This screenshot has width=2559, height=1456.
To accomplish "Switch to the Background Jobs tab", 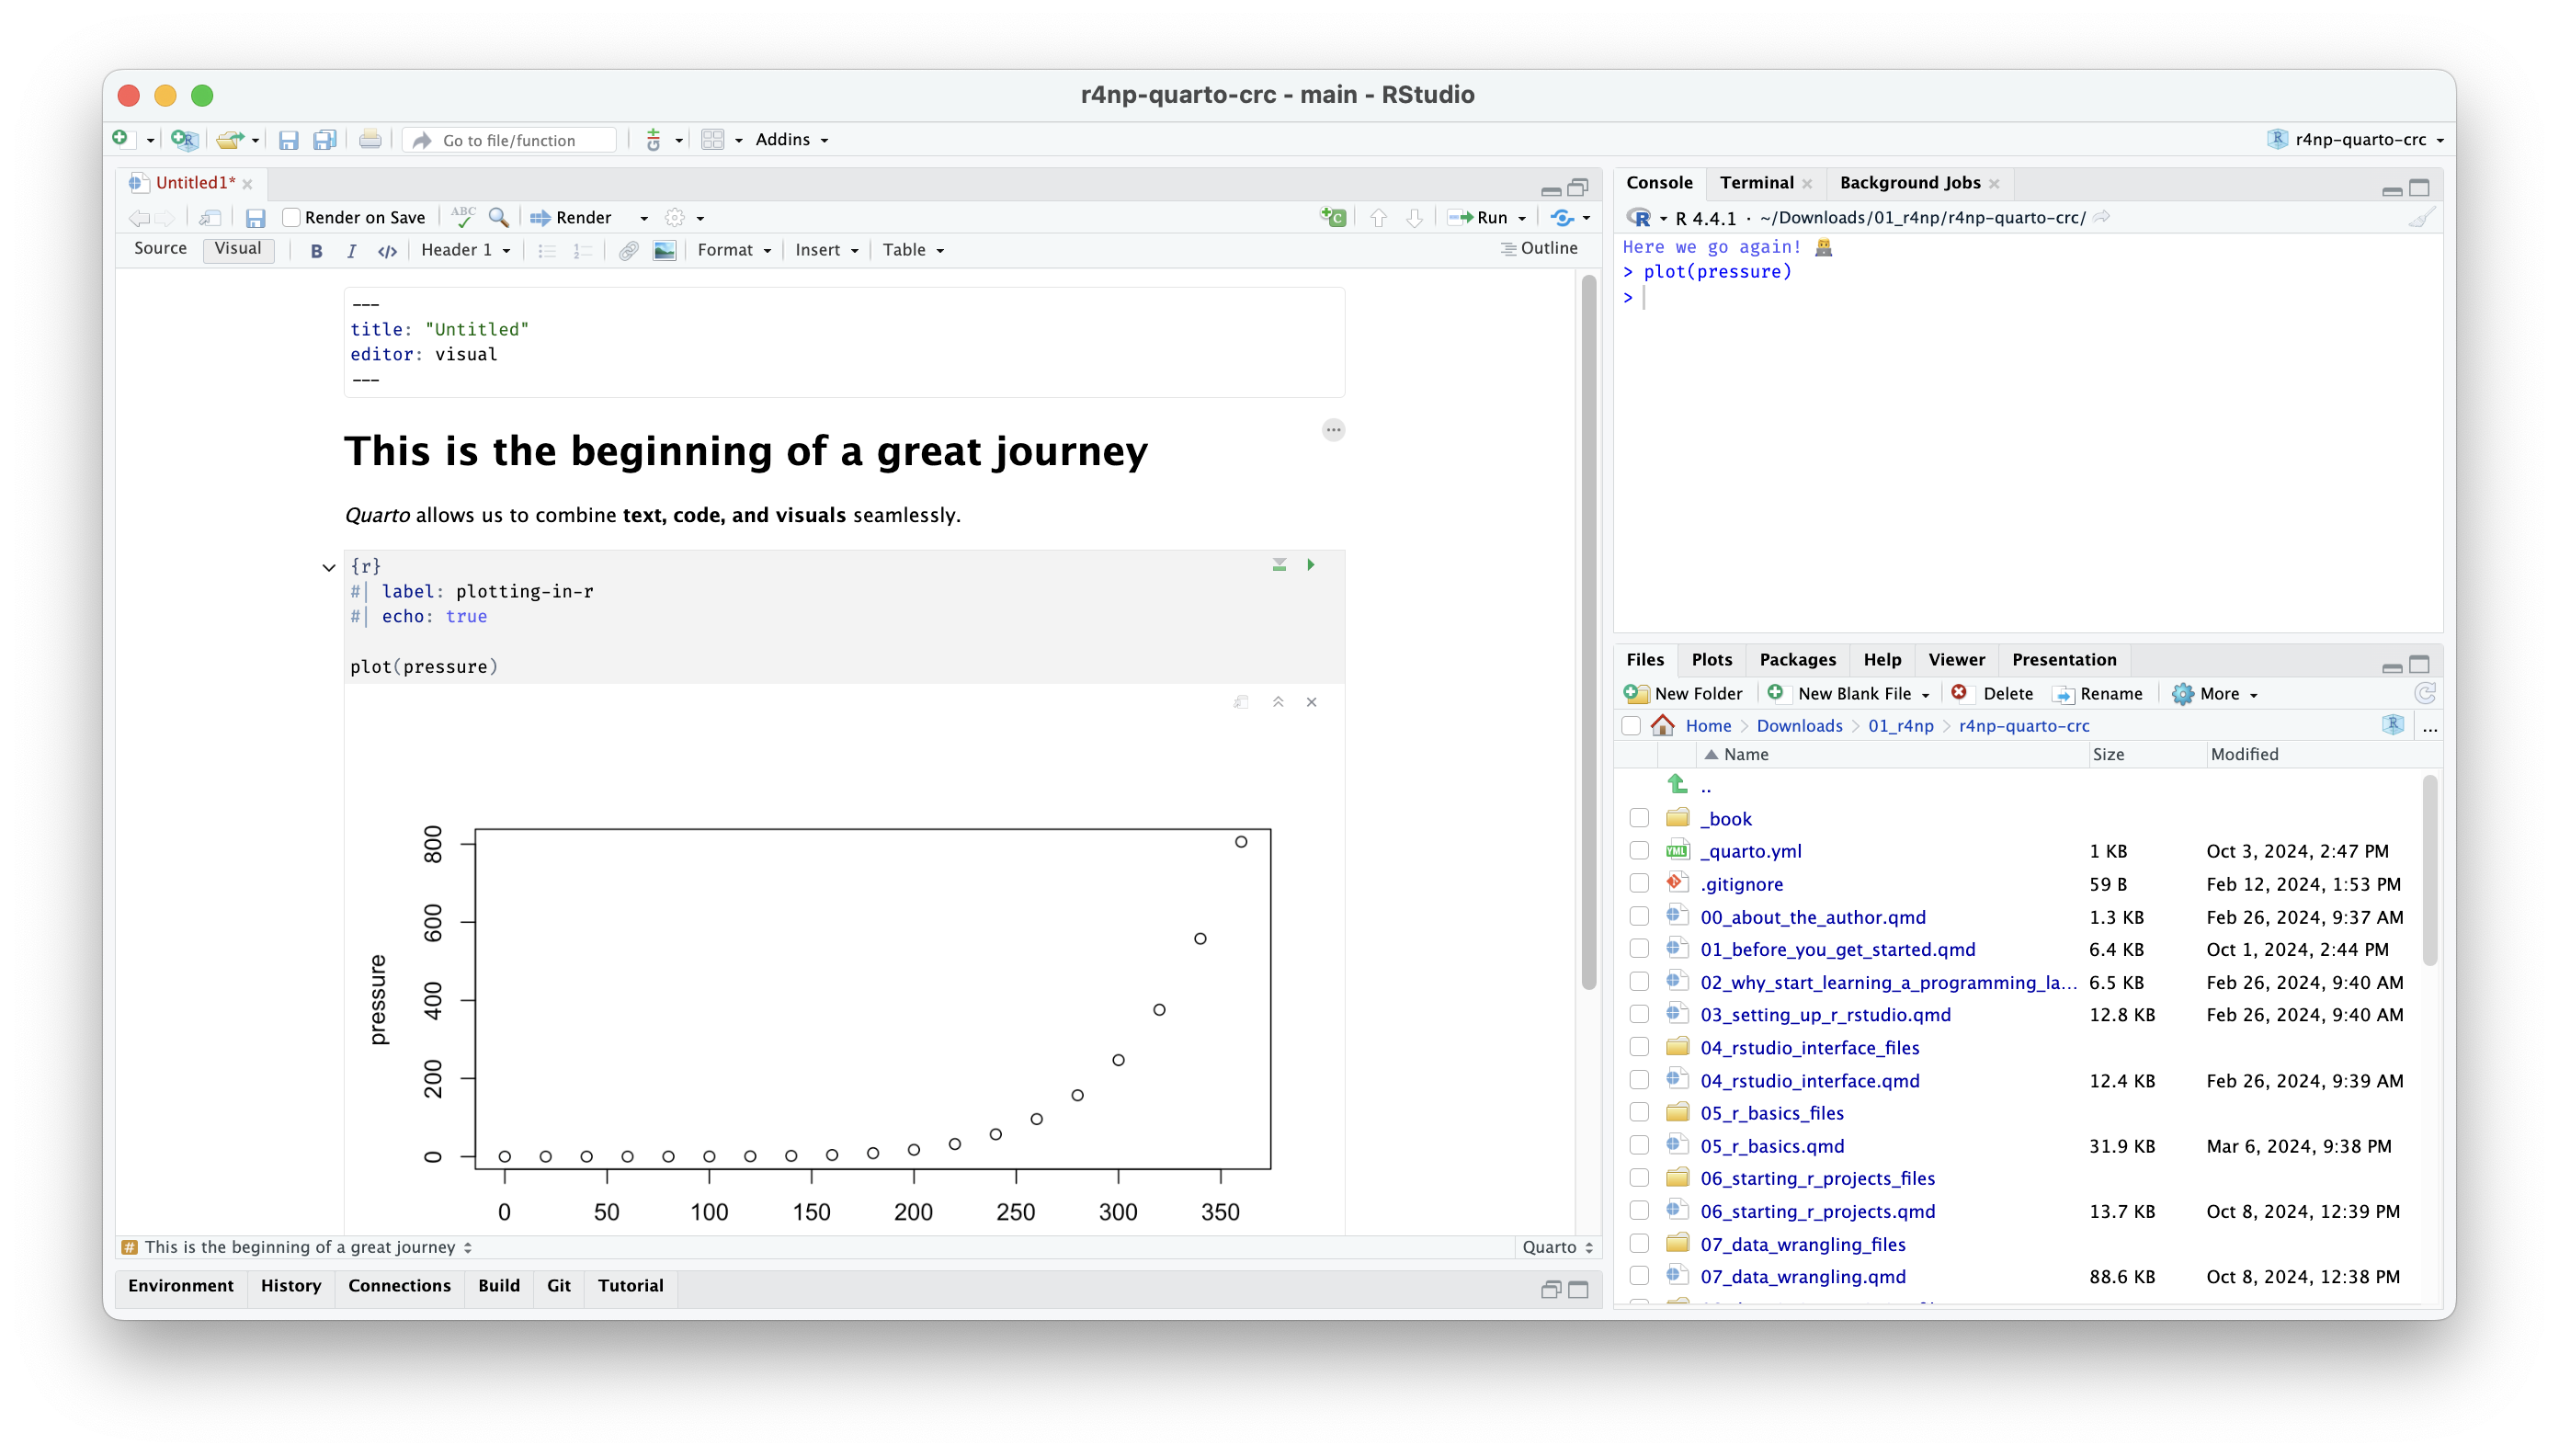I will [x=1910, y=182].
